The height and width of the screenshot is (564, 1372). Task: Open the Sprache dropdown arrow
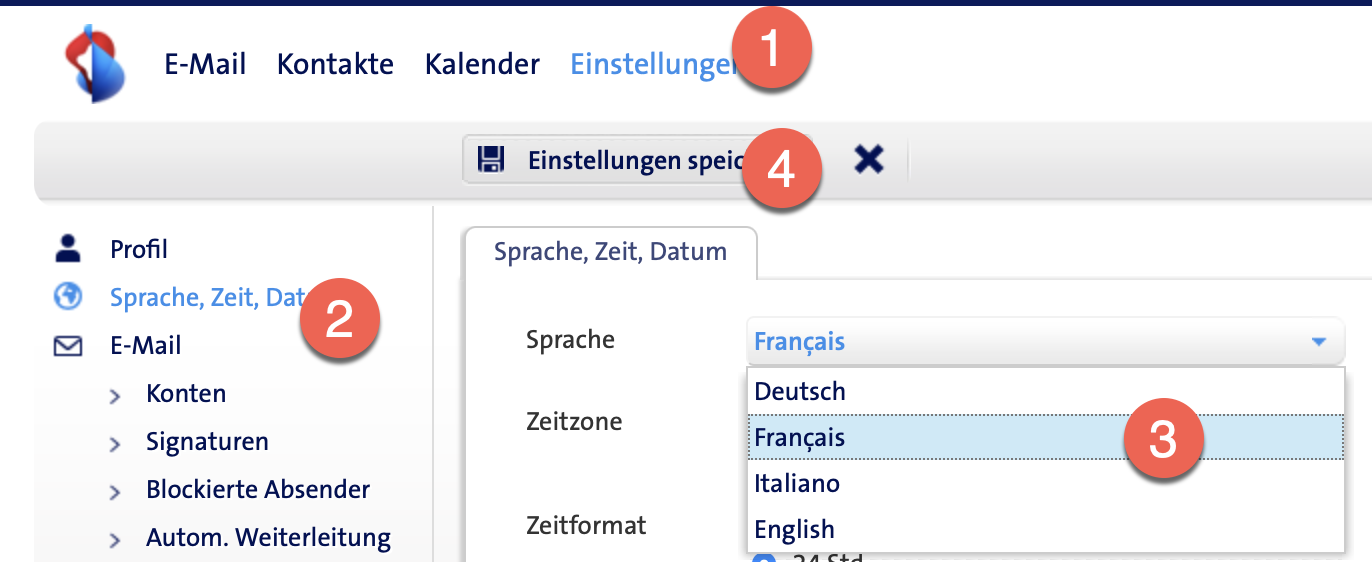pos(1319,342)
